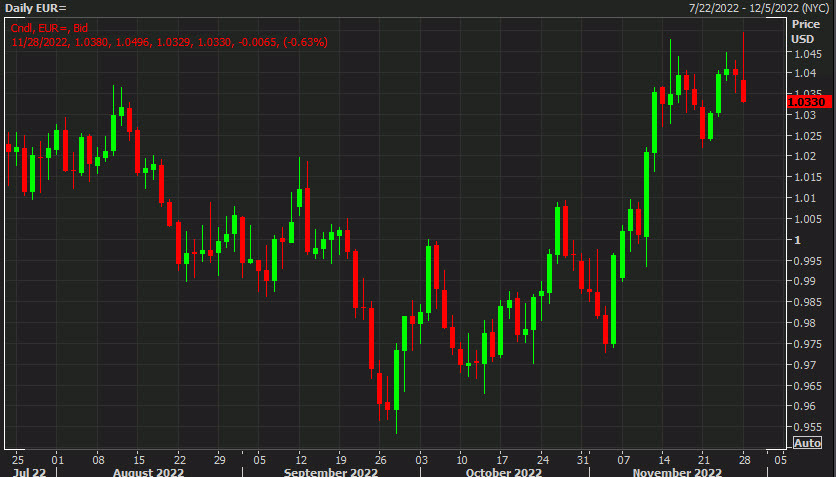Click the 22 date tick in August
836x477 pixels.
tap(180, 459)
